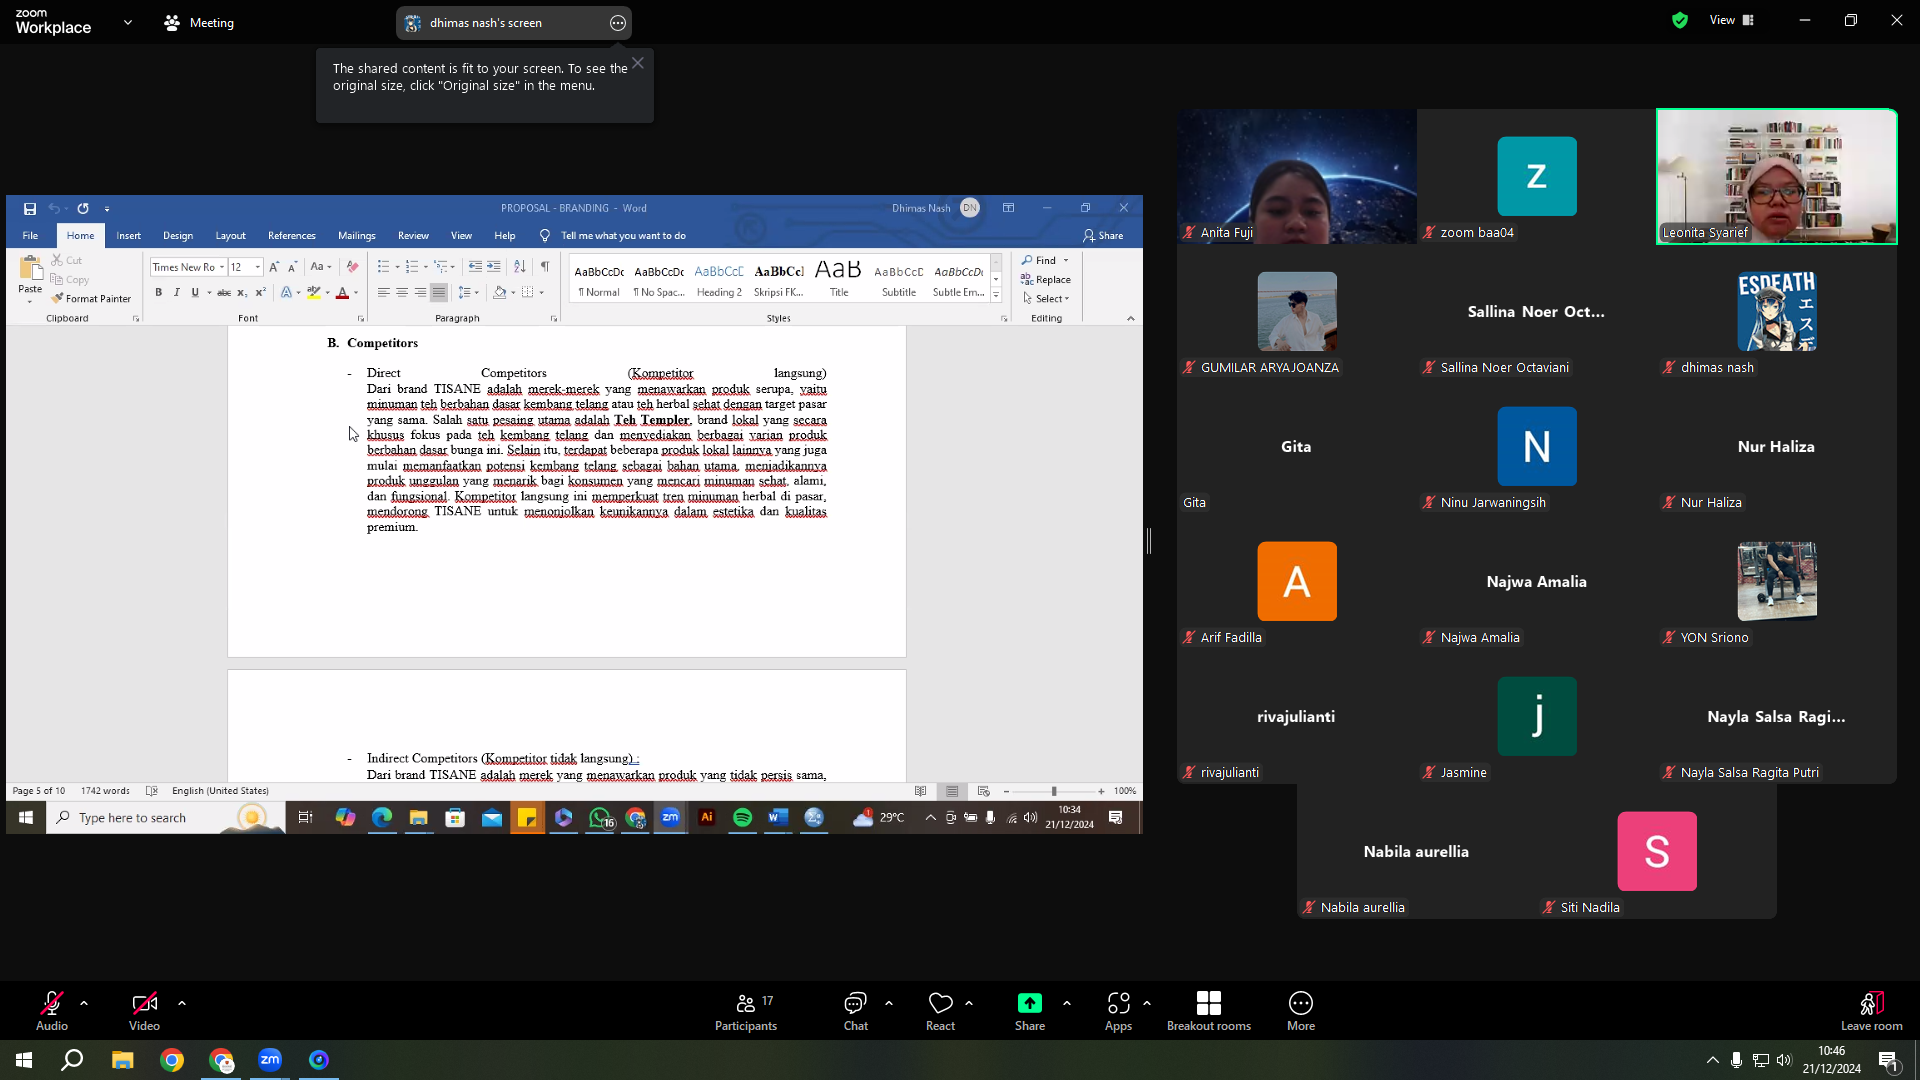
Task: Click the Leave room button
Action: pyautogui.click(x=1872, y=1010)
